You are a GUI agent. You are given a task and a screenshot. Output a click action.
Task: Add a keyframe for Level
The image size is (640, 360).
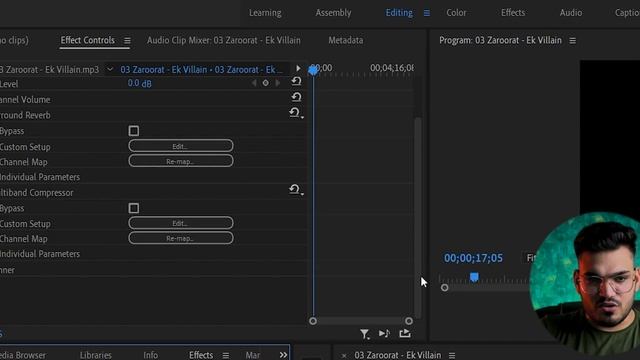click(x=266, y=83)
